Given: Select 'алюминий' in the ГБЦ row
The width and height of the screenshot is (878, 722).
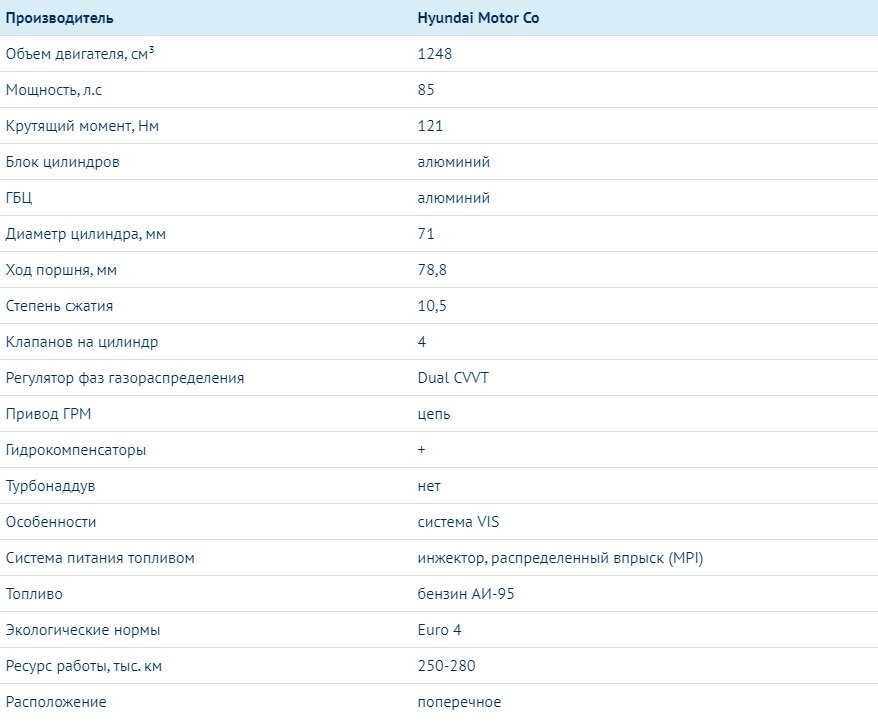Looking at the screenshot, I should click(454, 198).
